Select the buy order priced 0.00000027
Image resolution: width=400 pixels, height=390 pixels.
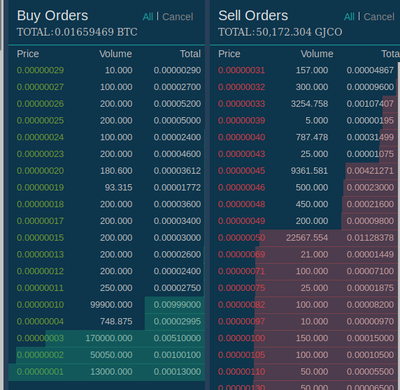(x=107, y=87)
